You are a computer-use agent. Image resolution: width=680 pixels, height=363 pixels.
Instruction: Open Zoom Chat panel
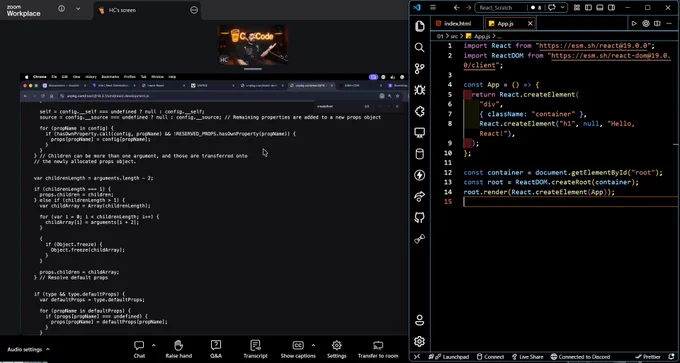point(139,349)
